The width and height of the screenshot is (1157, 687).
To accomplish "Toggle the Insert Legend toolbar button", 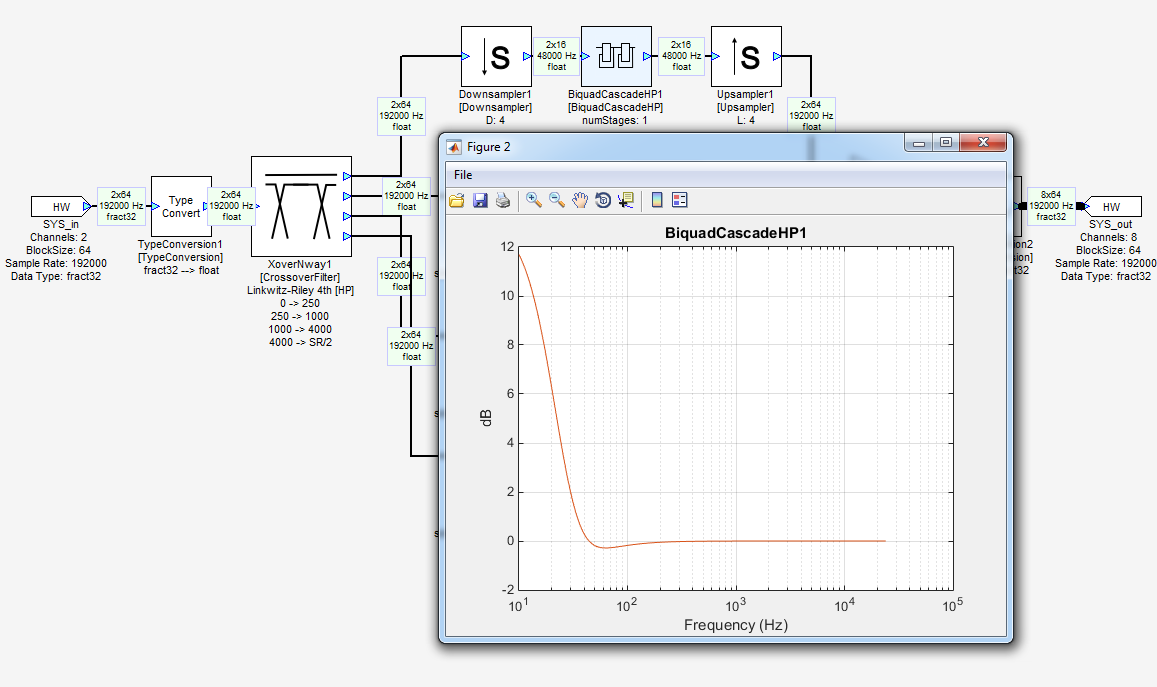I will click(x=680, y=200).
